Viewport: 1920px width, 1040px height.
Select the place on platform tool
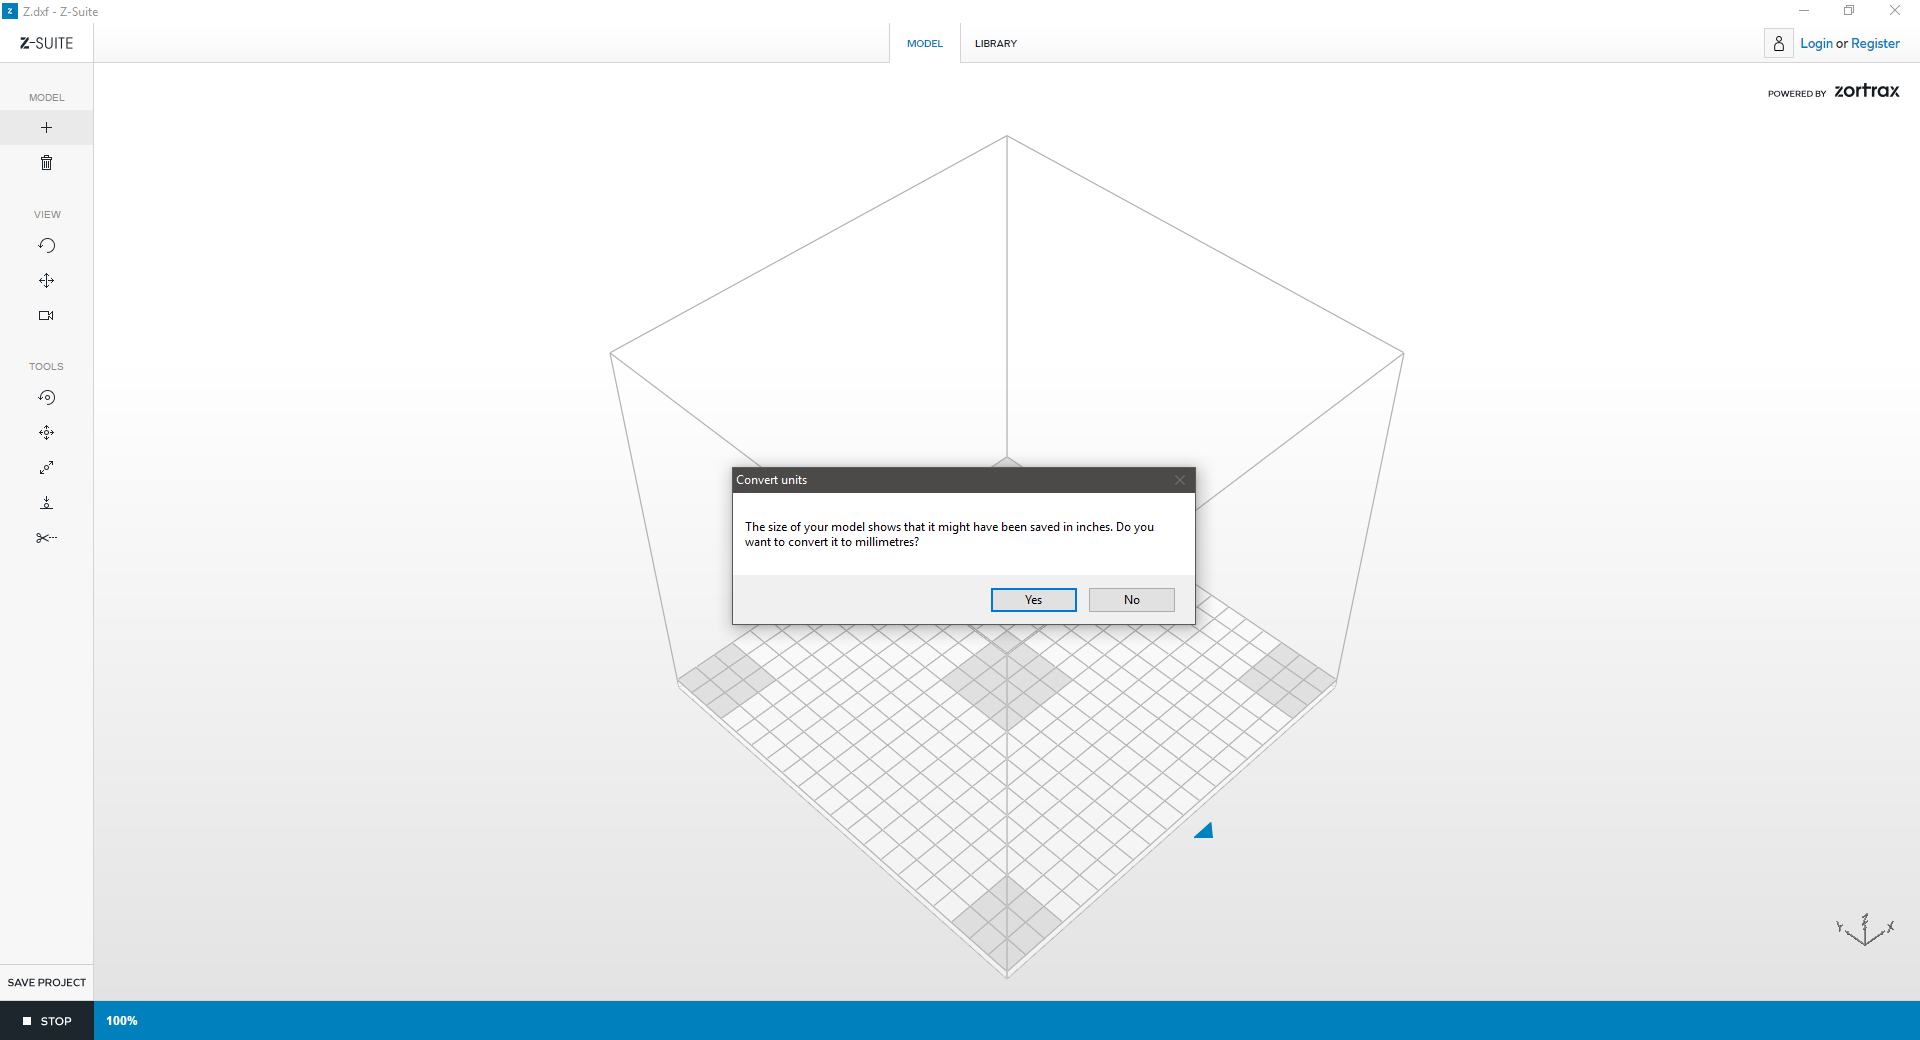(46, 503)
